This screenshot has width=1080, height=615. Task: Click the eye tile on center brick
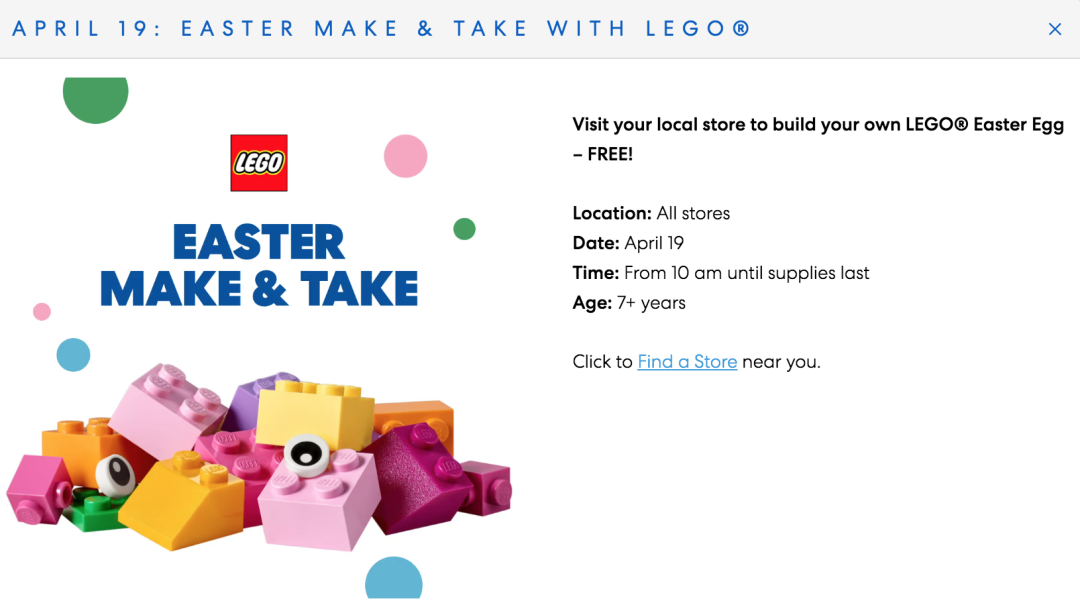pyautogui.click(x=307, y=455)
